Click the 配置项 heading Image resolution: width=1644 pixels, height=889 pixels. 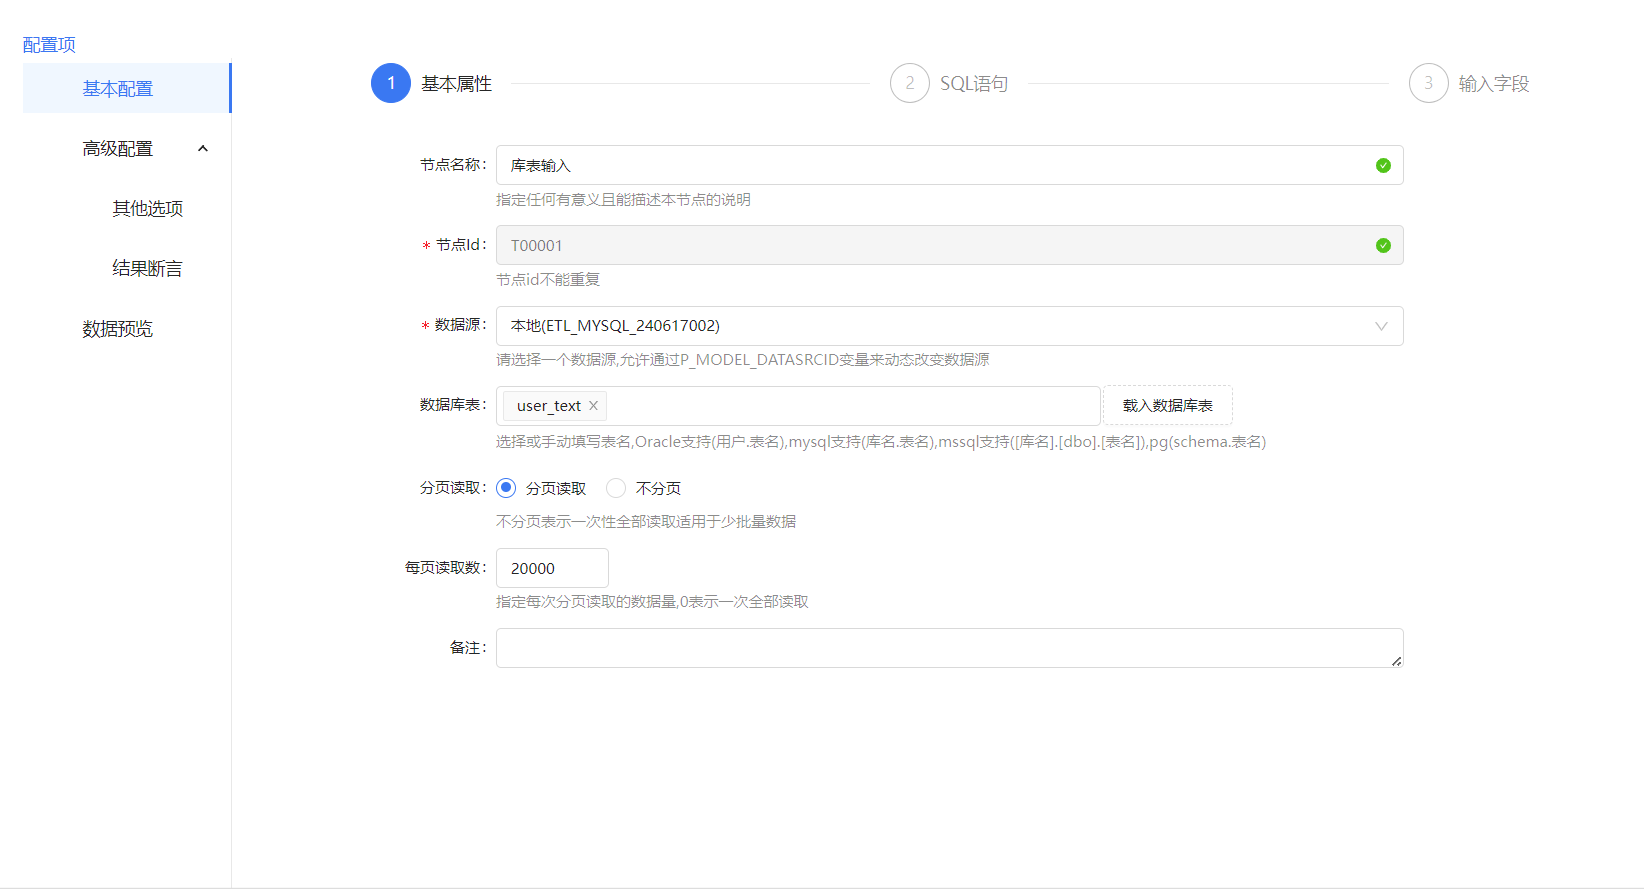(49, 45)
